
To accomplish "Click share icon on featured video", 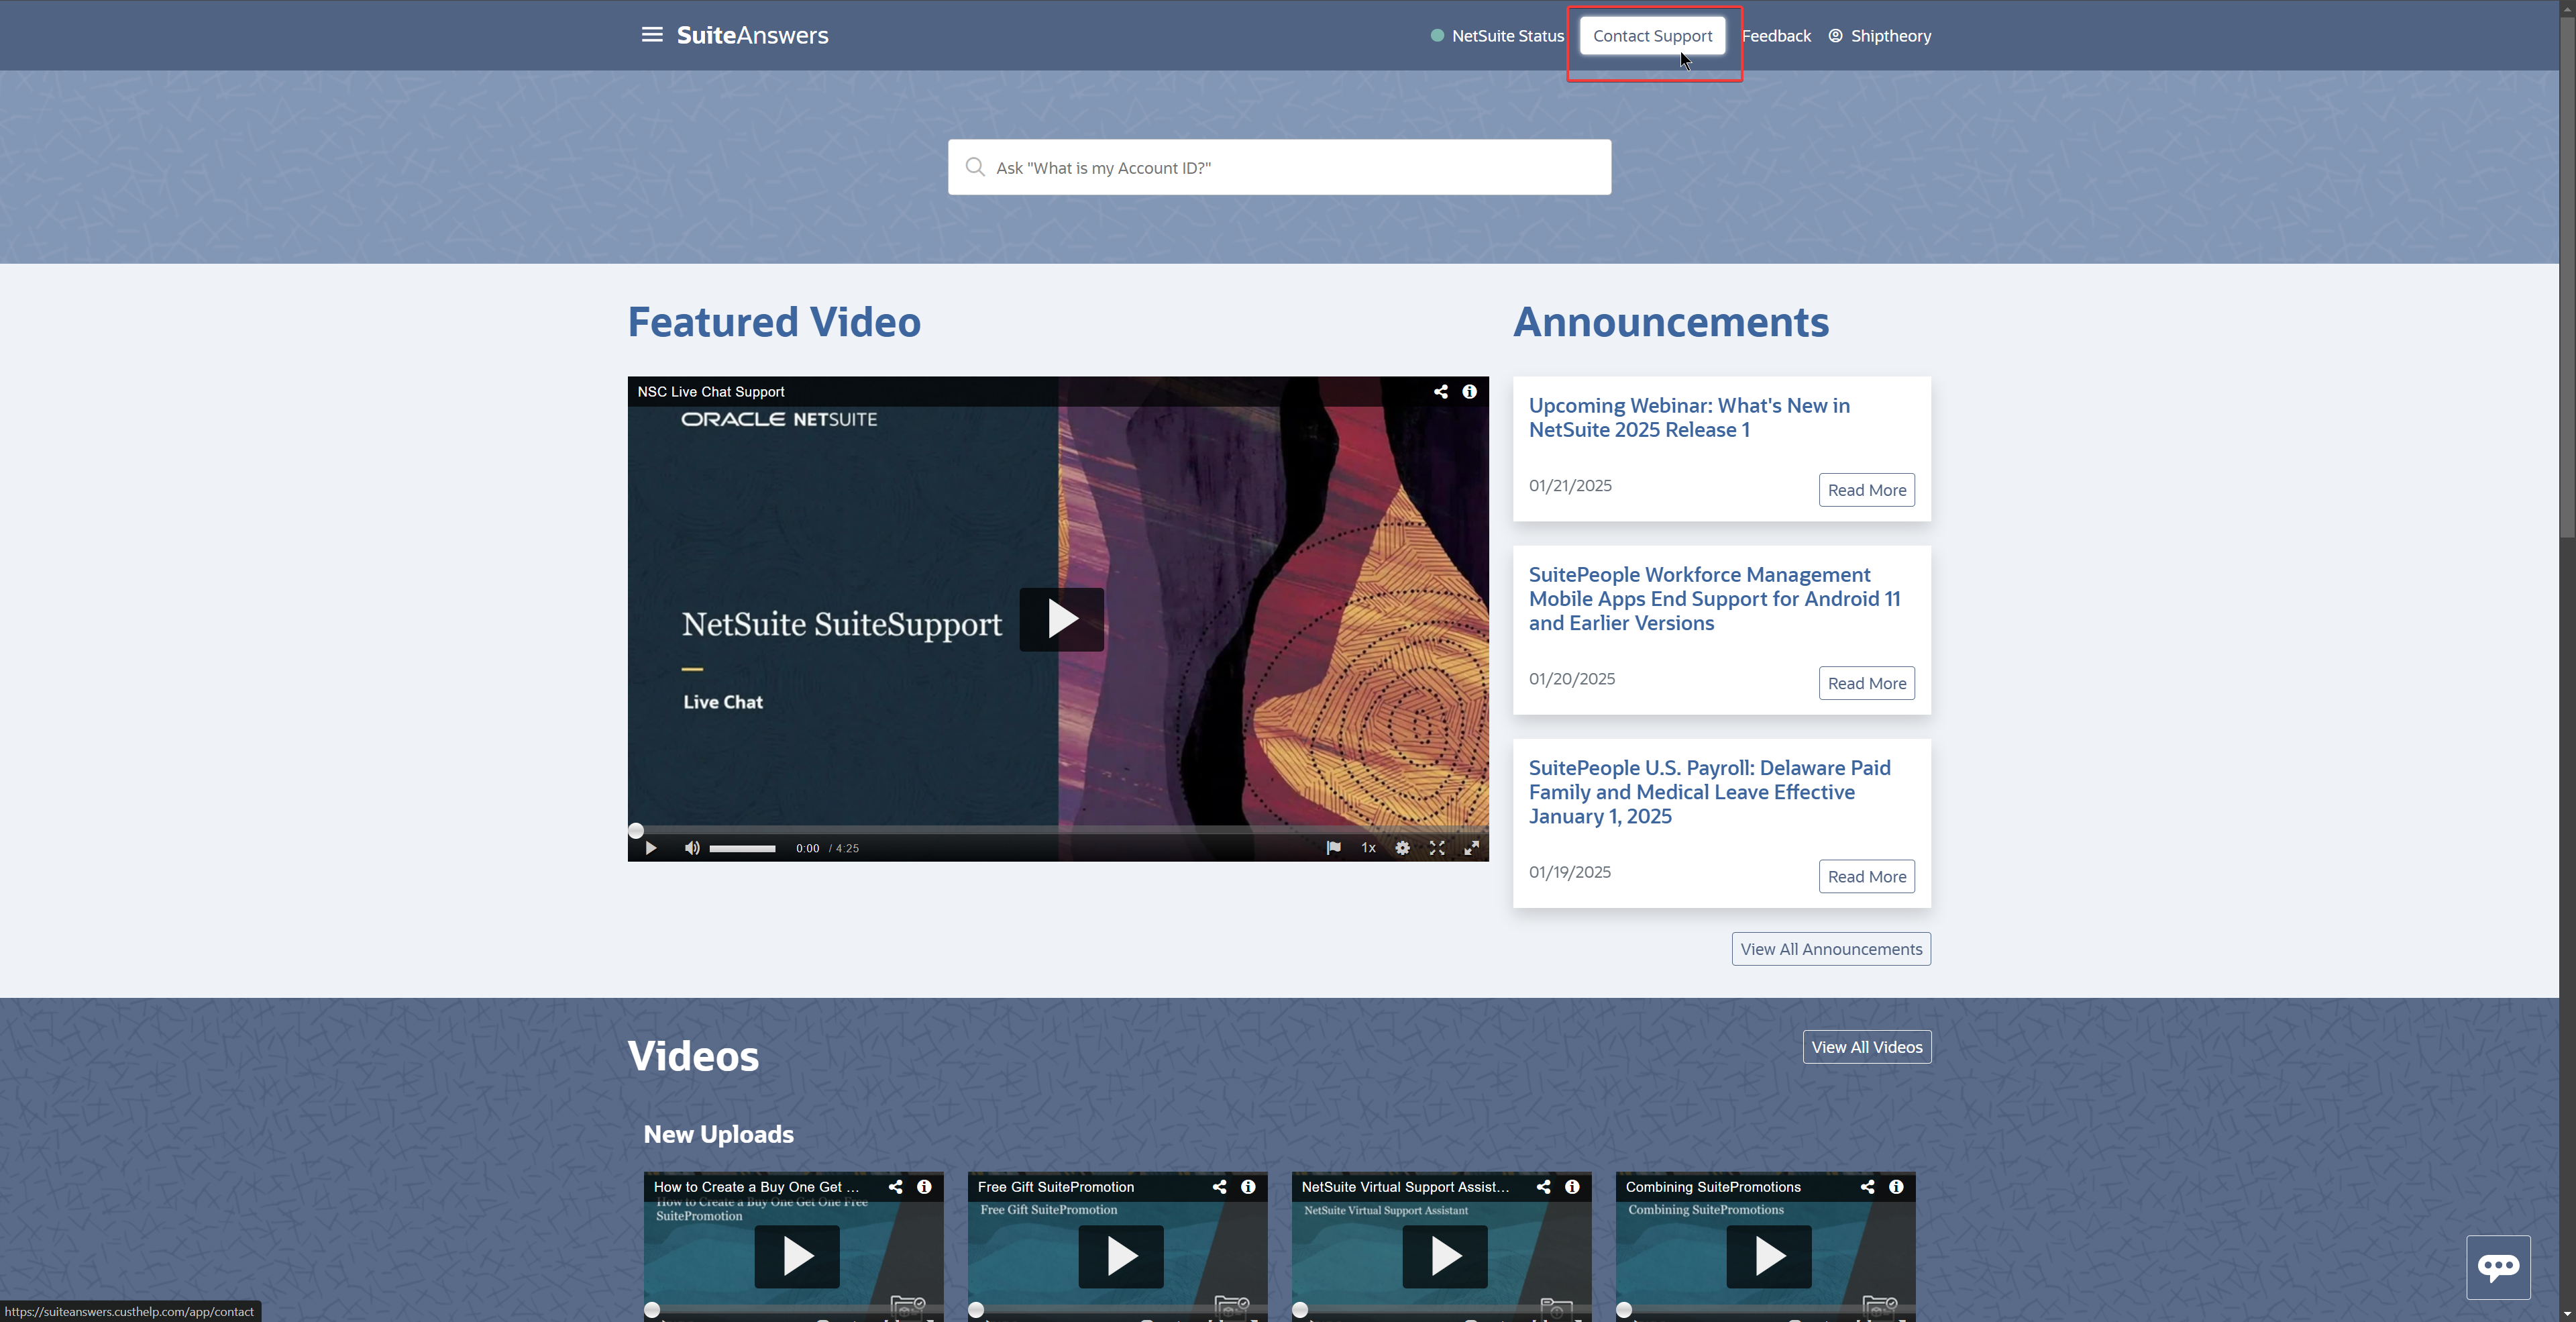I will [1440, 392].
